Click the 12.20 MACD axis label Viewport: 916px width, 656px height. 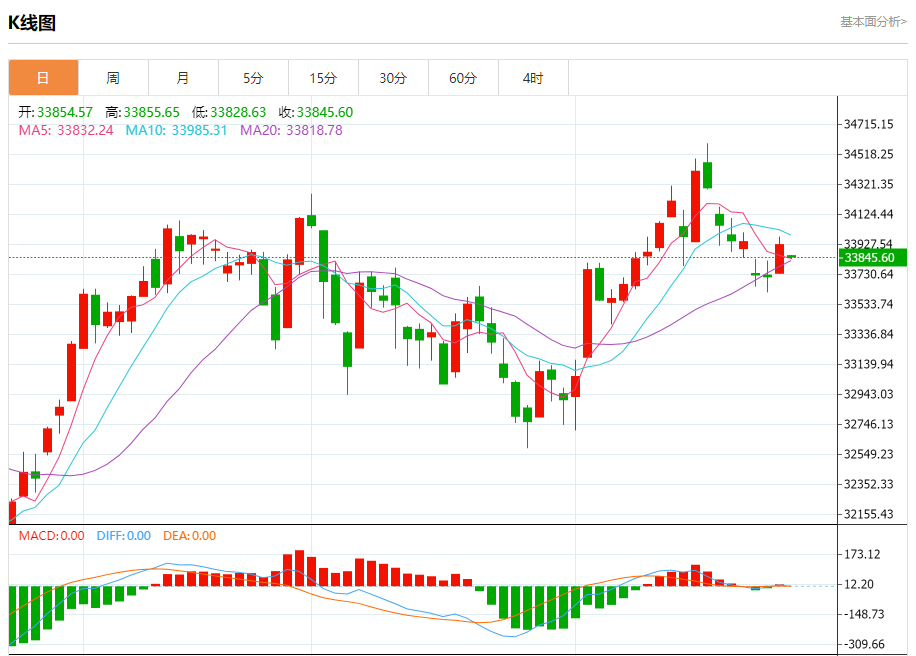(x=859, y=584)
